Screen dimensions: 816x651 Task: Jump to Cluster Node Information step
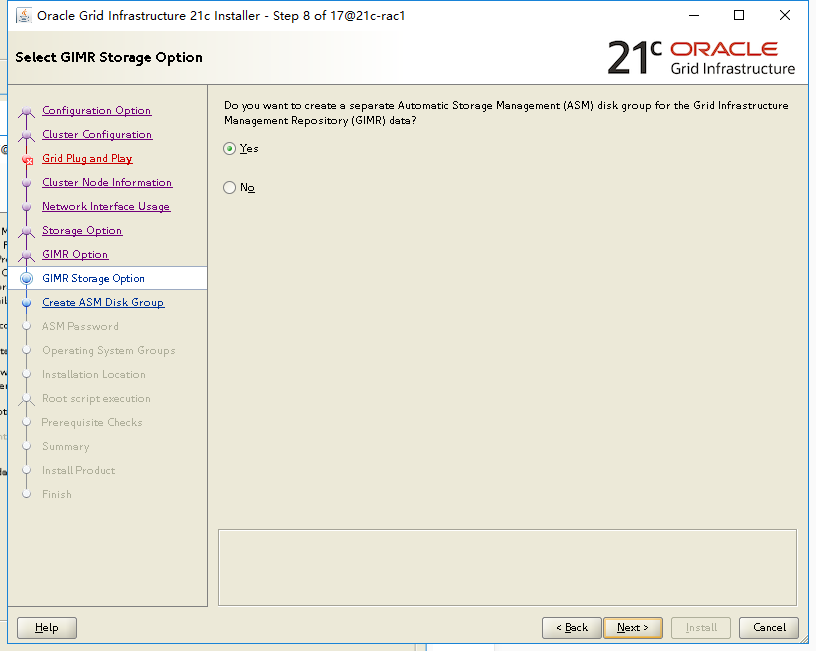[x=107, y=182]
